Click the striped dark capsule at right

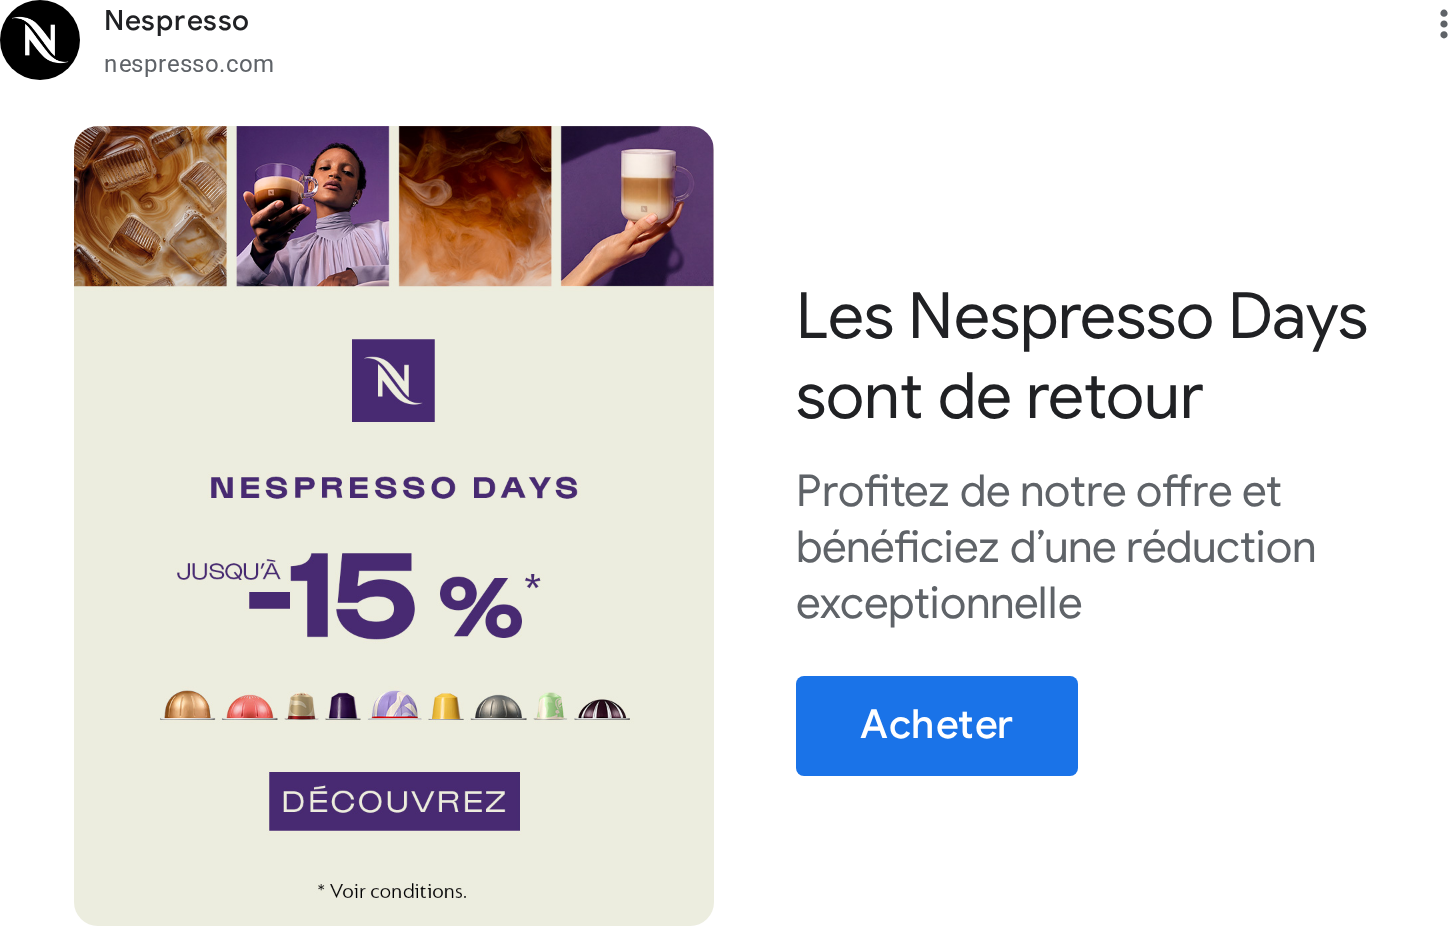tap(603, 708)
